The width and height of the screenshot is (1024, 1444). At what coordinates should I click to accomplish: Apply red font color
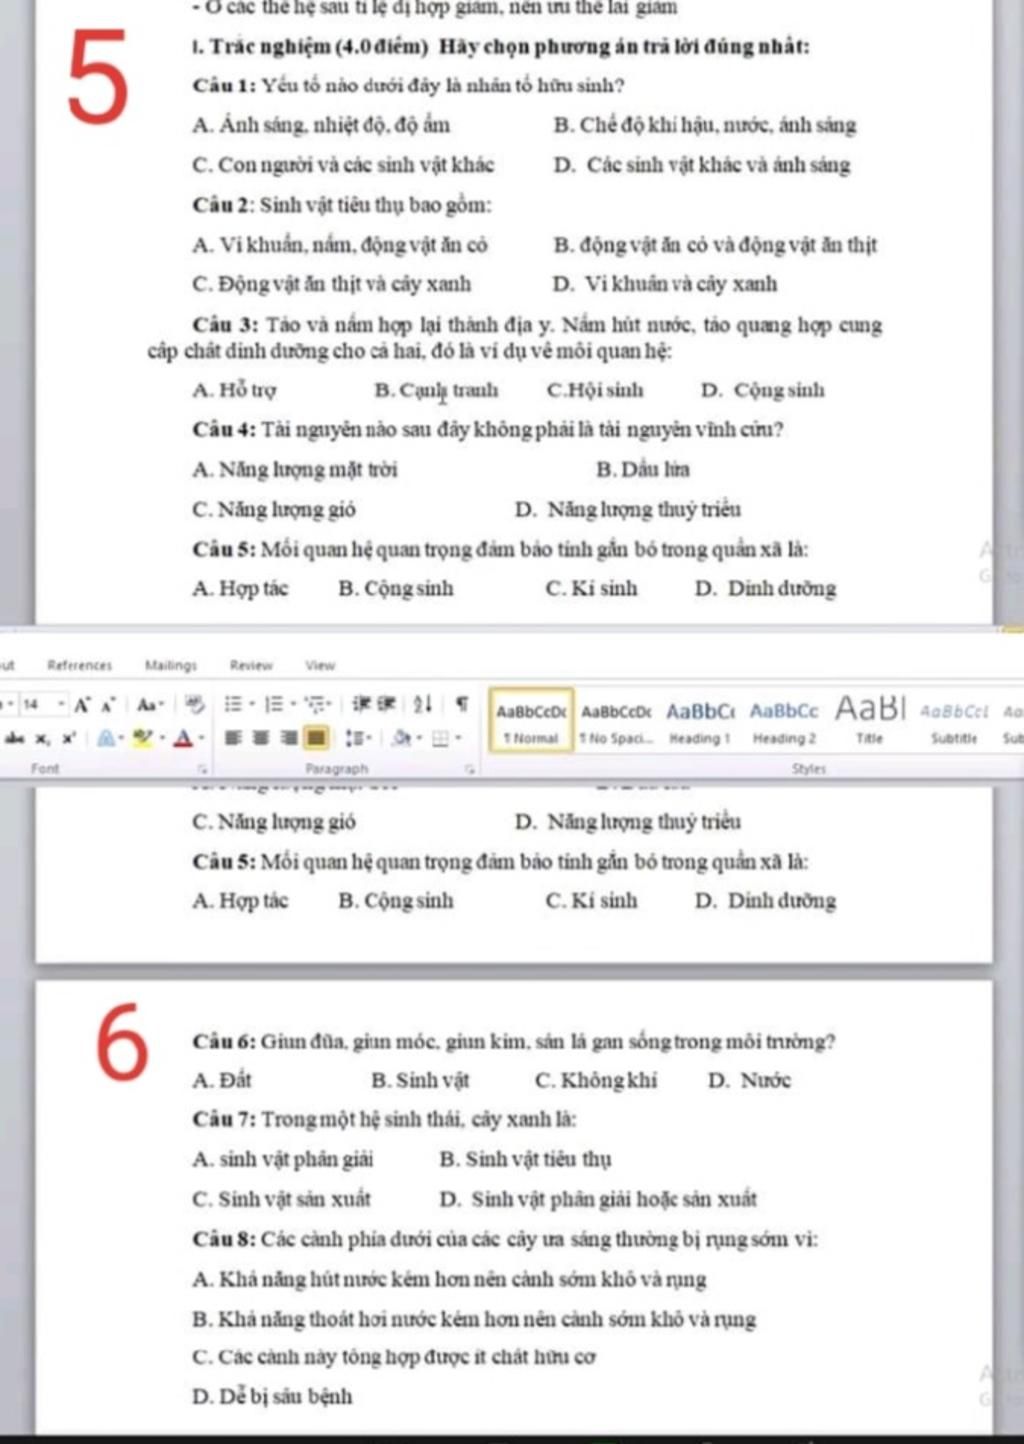tap(183, 738)
